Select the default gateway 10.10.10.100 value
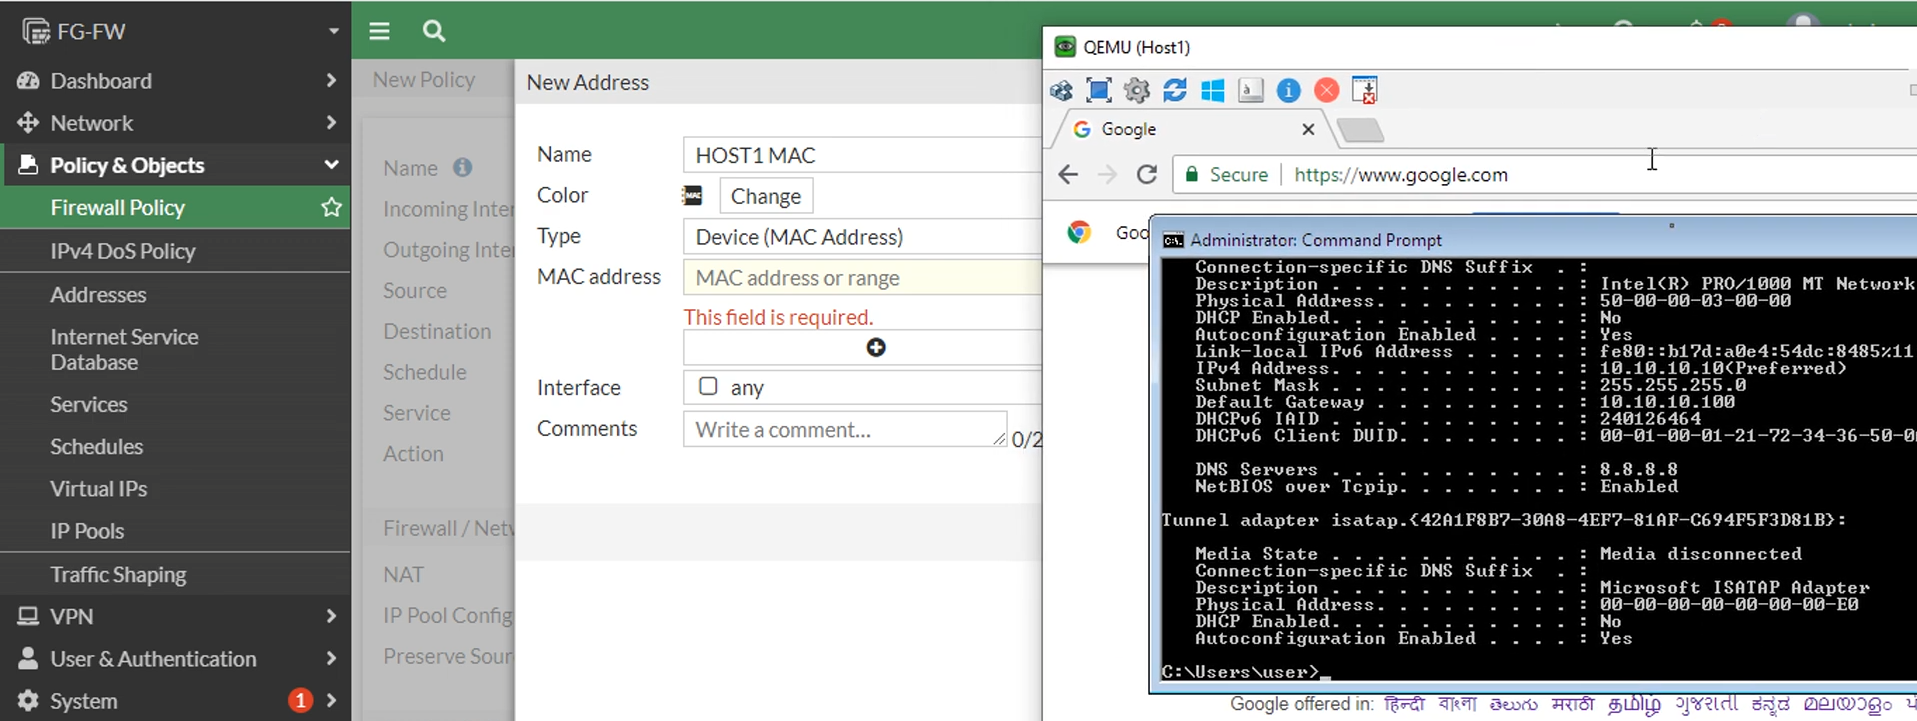The width and height of the screenshot is (1917, 721). (x=1667, y=402)
